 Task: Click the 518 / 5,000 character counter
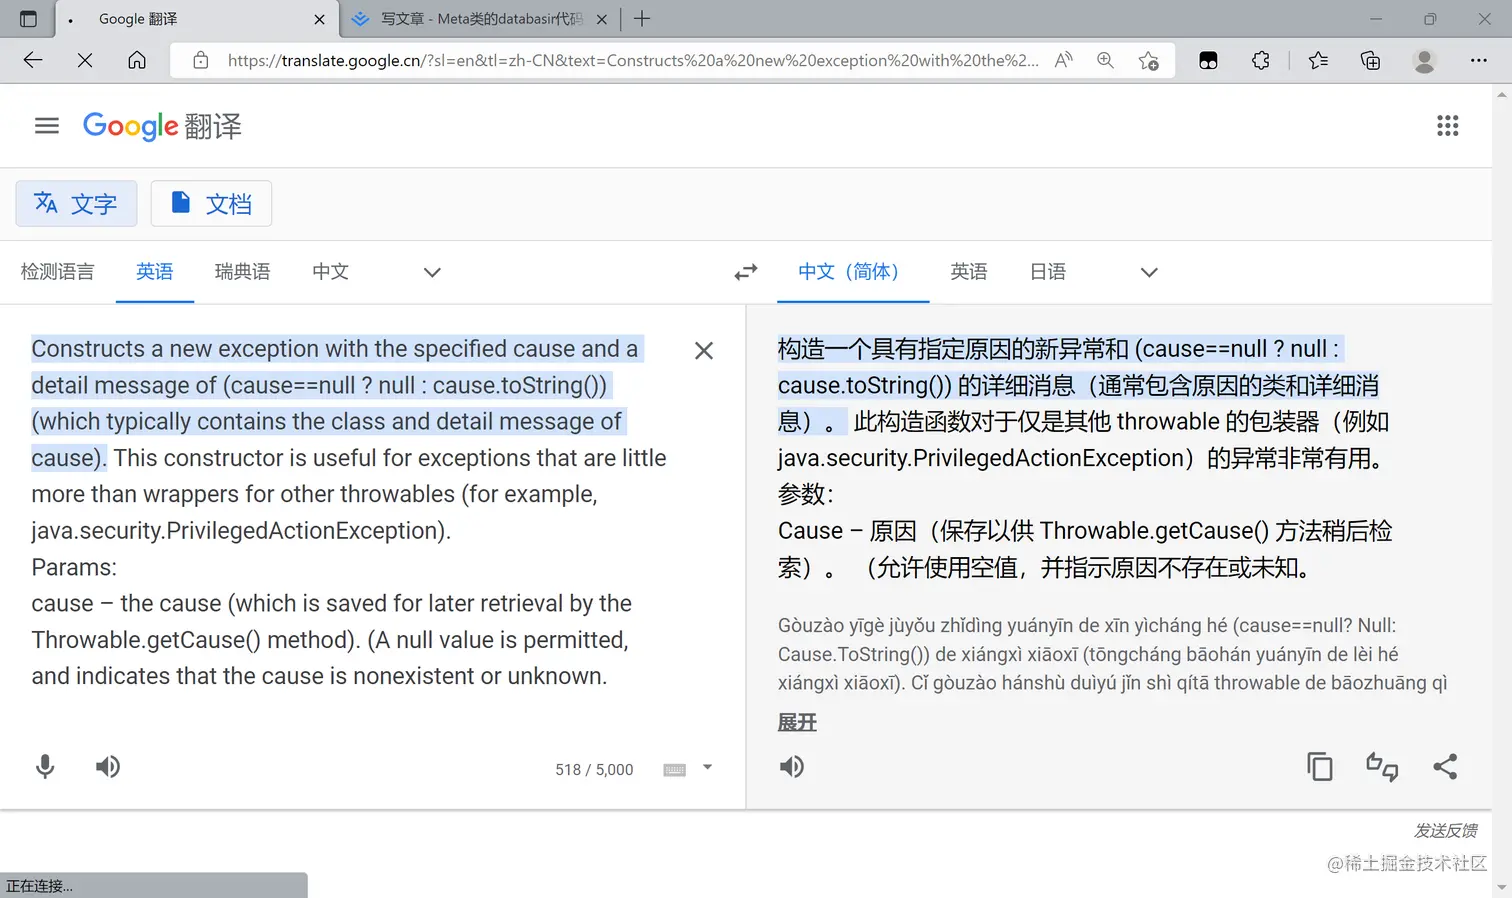coord(594,769)
